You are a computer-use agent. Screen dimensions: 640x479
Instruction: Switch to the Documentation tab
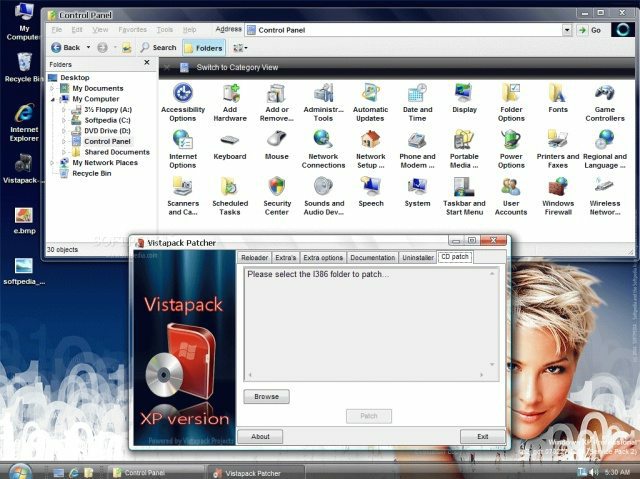(373, 258)
